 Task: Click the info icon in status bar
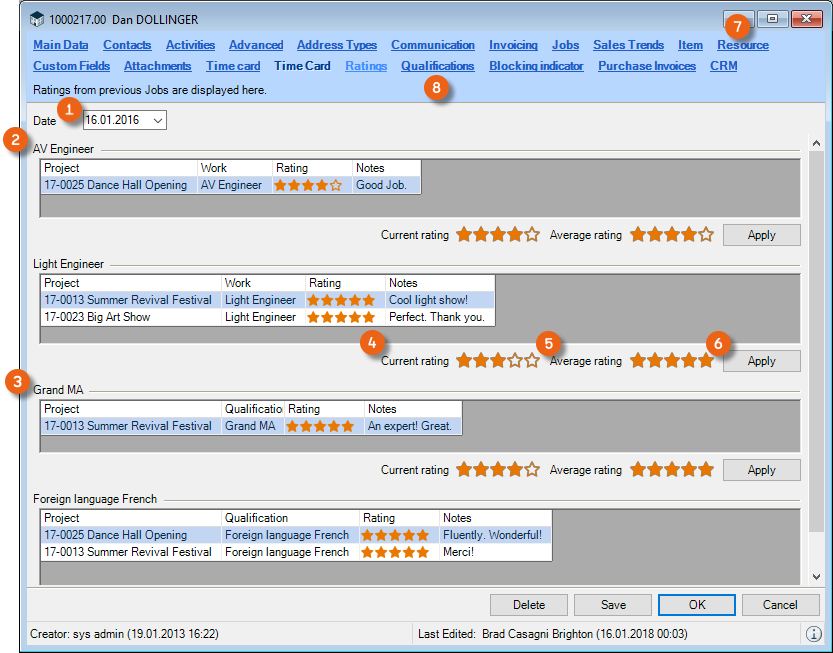click(813, 633)
